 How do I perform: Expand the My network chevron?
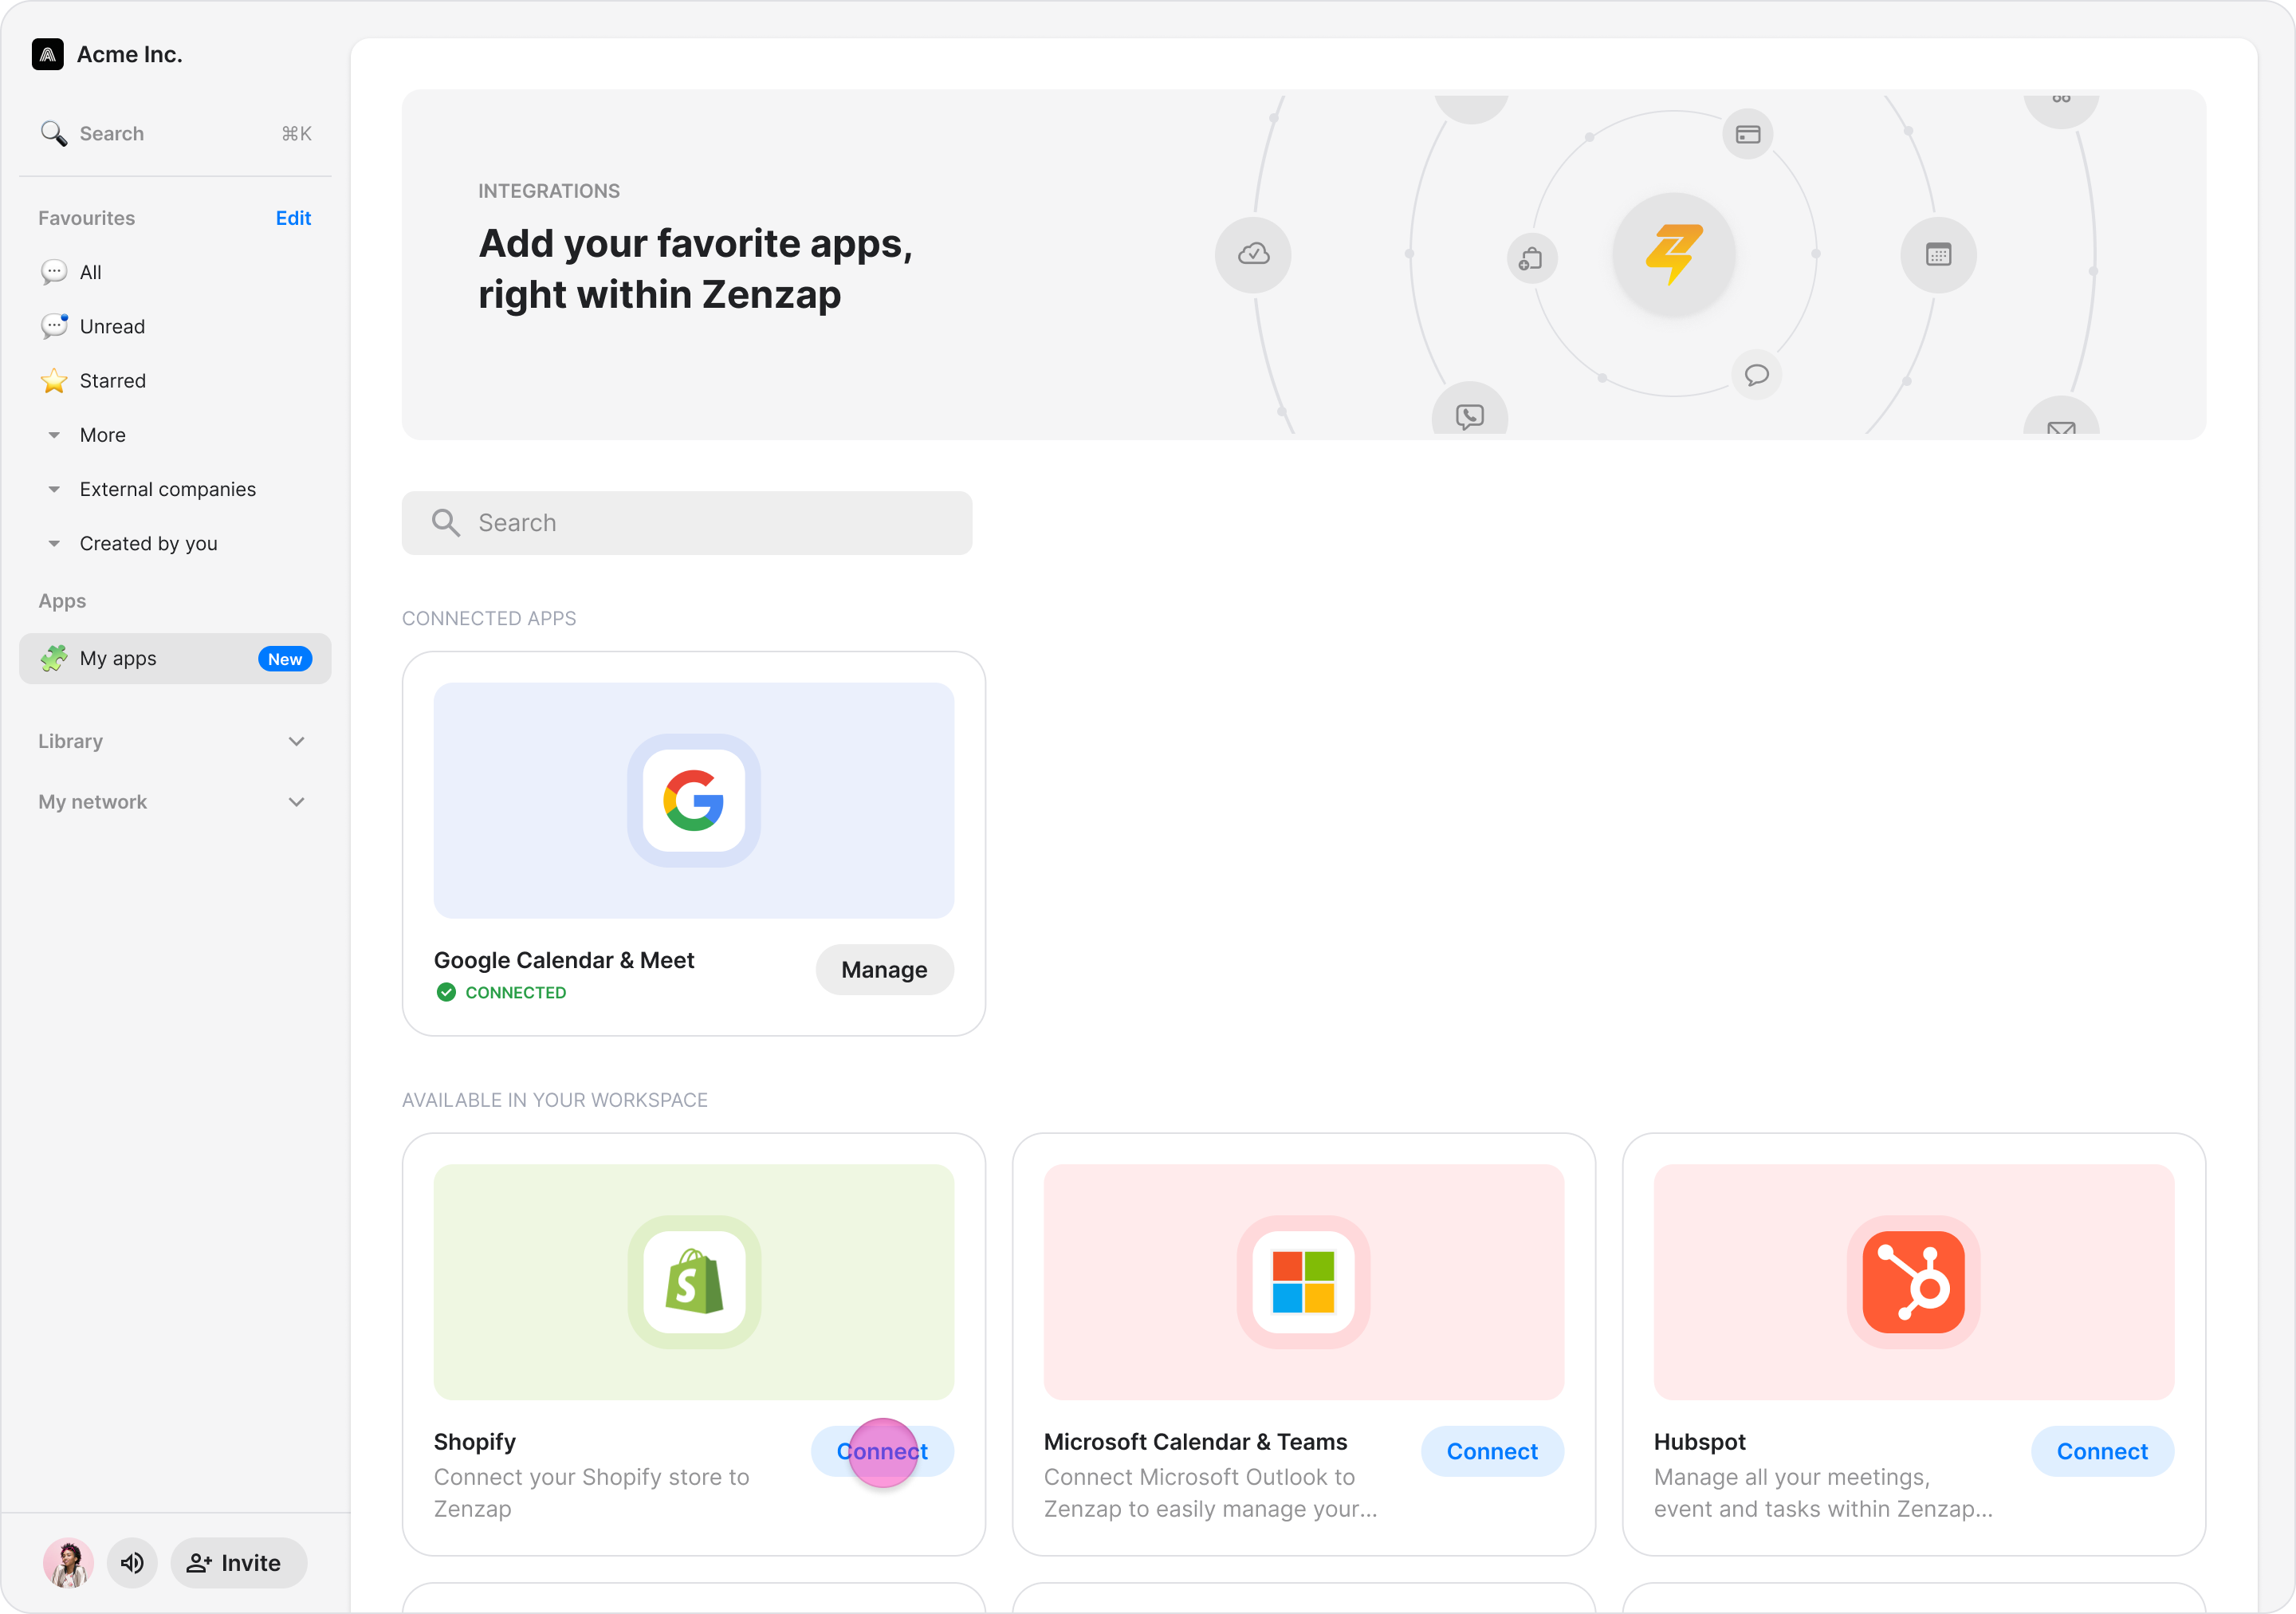point(296,802)
